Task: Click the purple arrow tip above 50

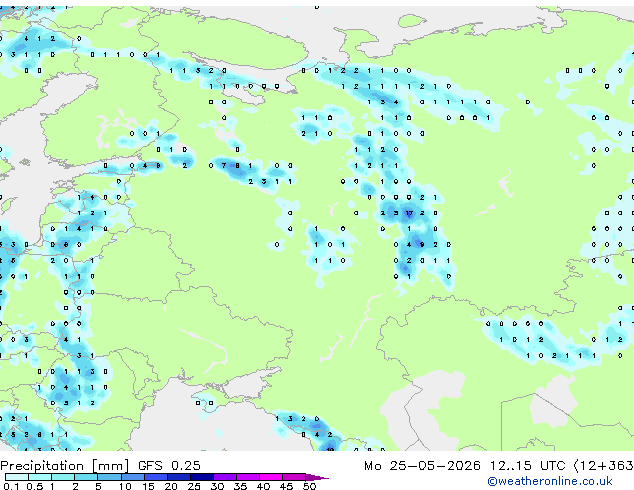Action: coord(317,477)
